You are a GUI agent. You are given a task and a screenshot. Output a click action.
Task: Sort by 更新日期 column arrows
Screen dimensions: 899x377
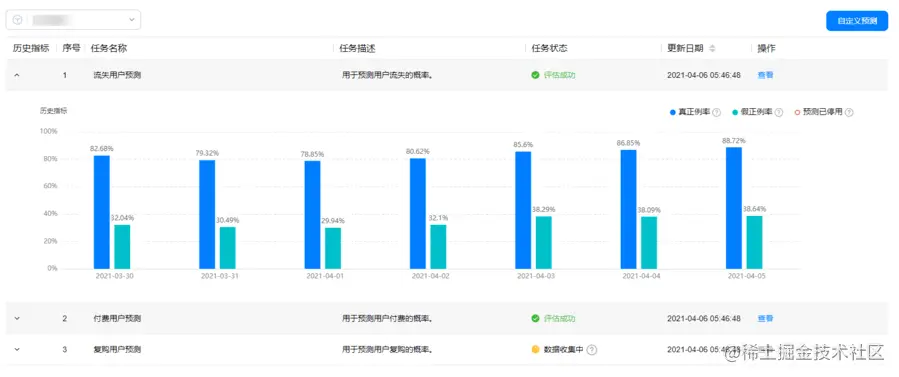[x=712, y=49]
